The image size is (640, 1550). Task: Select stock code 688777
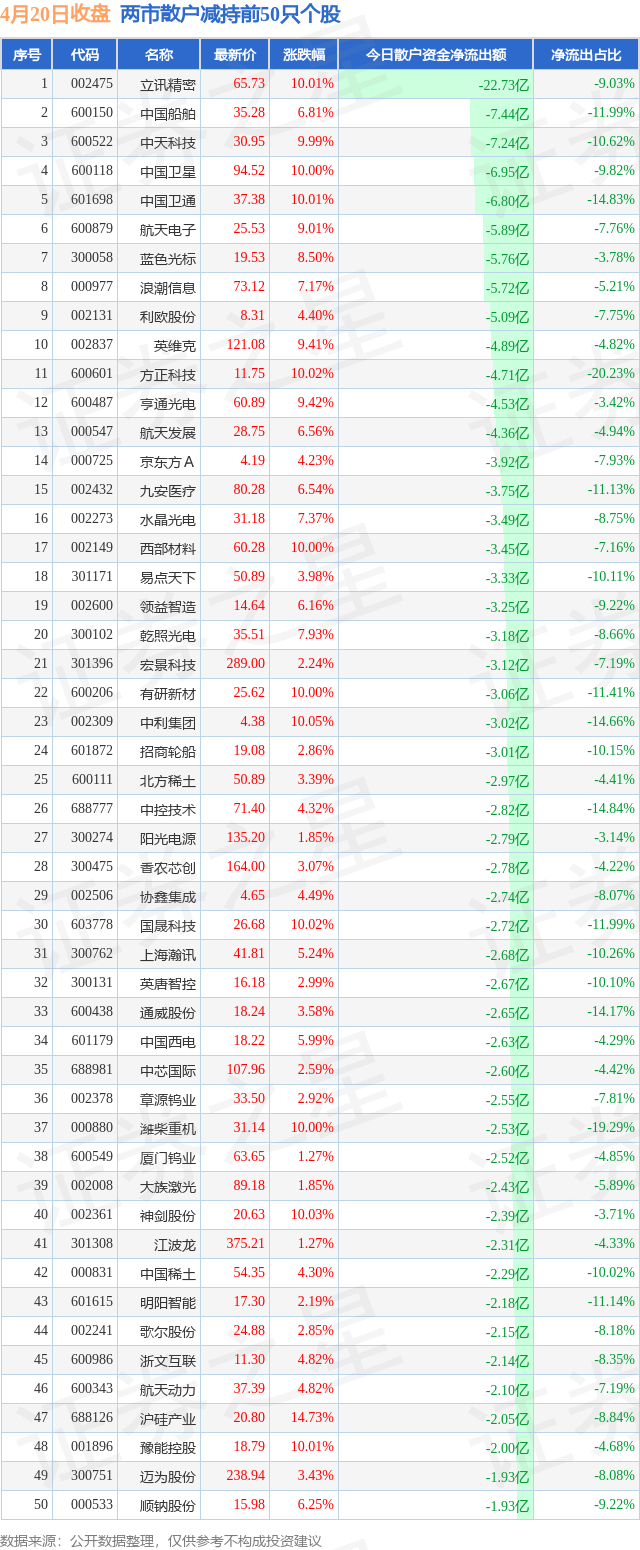coord(92,809)
